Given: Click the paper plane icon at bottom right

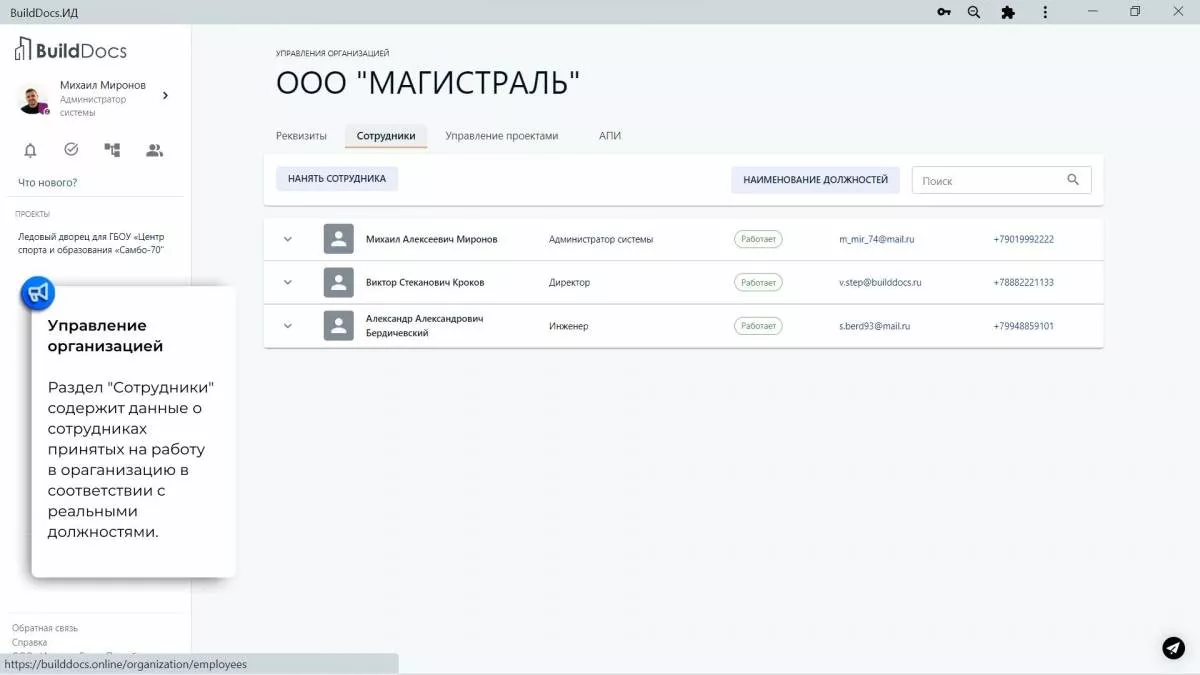Looking at the screenshot, I should coord(1172,648).
